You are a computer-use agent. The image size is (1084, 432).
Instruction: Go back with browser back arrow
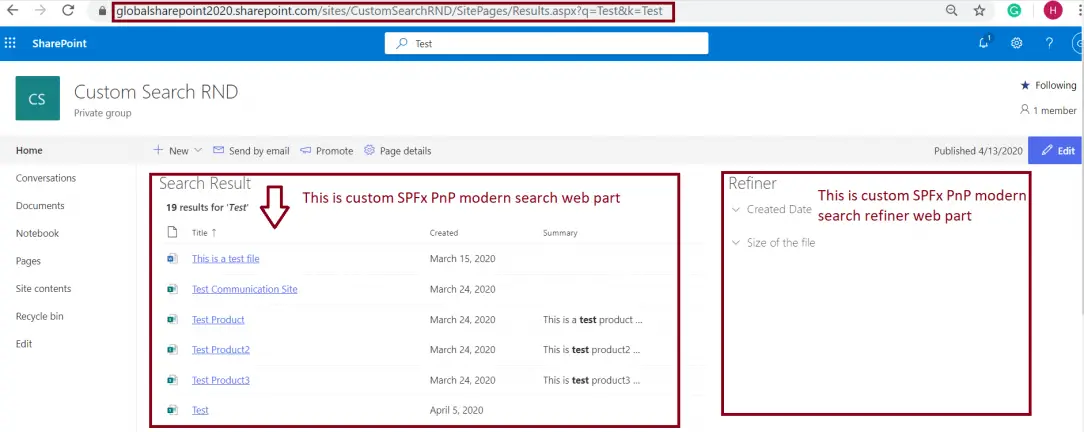tap(11, 10)
